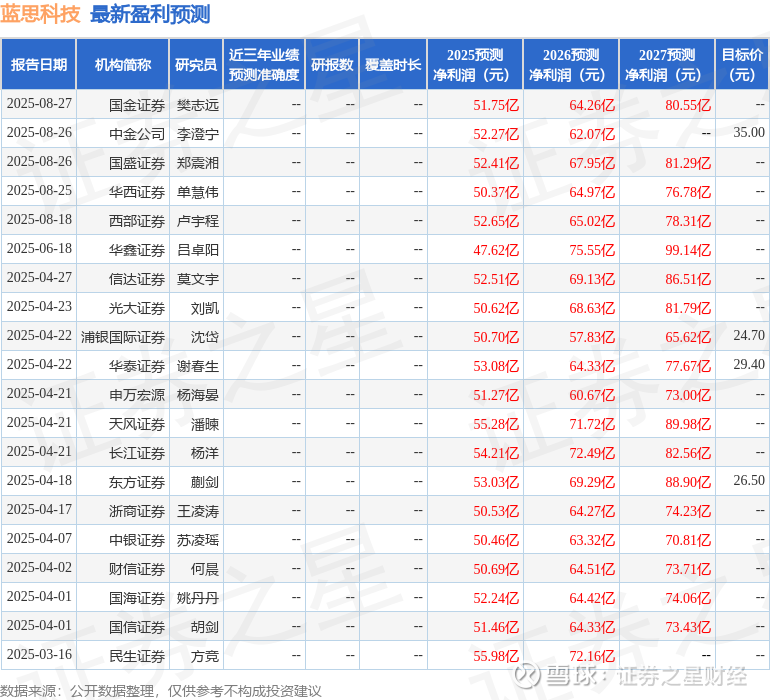Image resolution: width=770 pixels, height=700 pixels.
Task: Click the 80.55亿 profit value
Action: point(688,105)
